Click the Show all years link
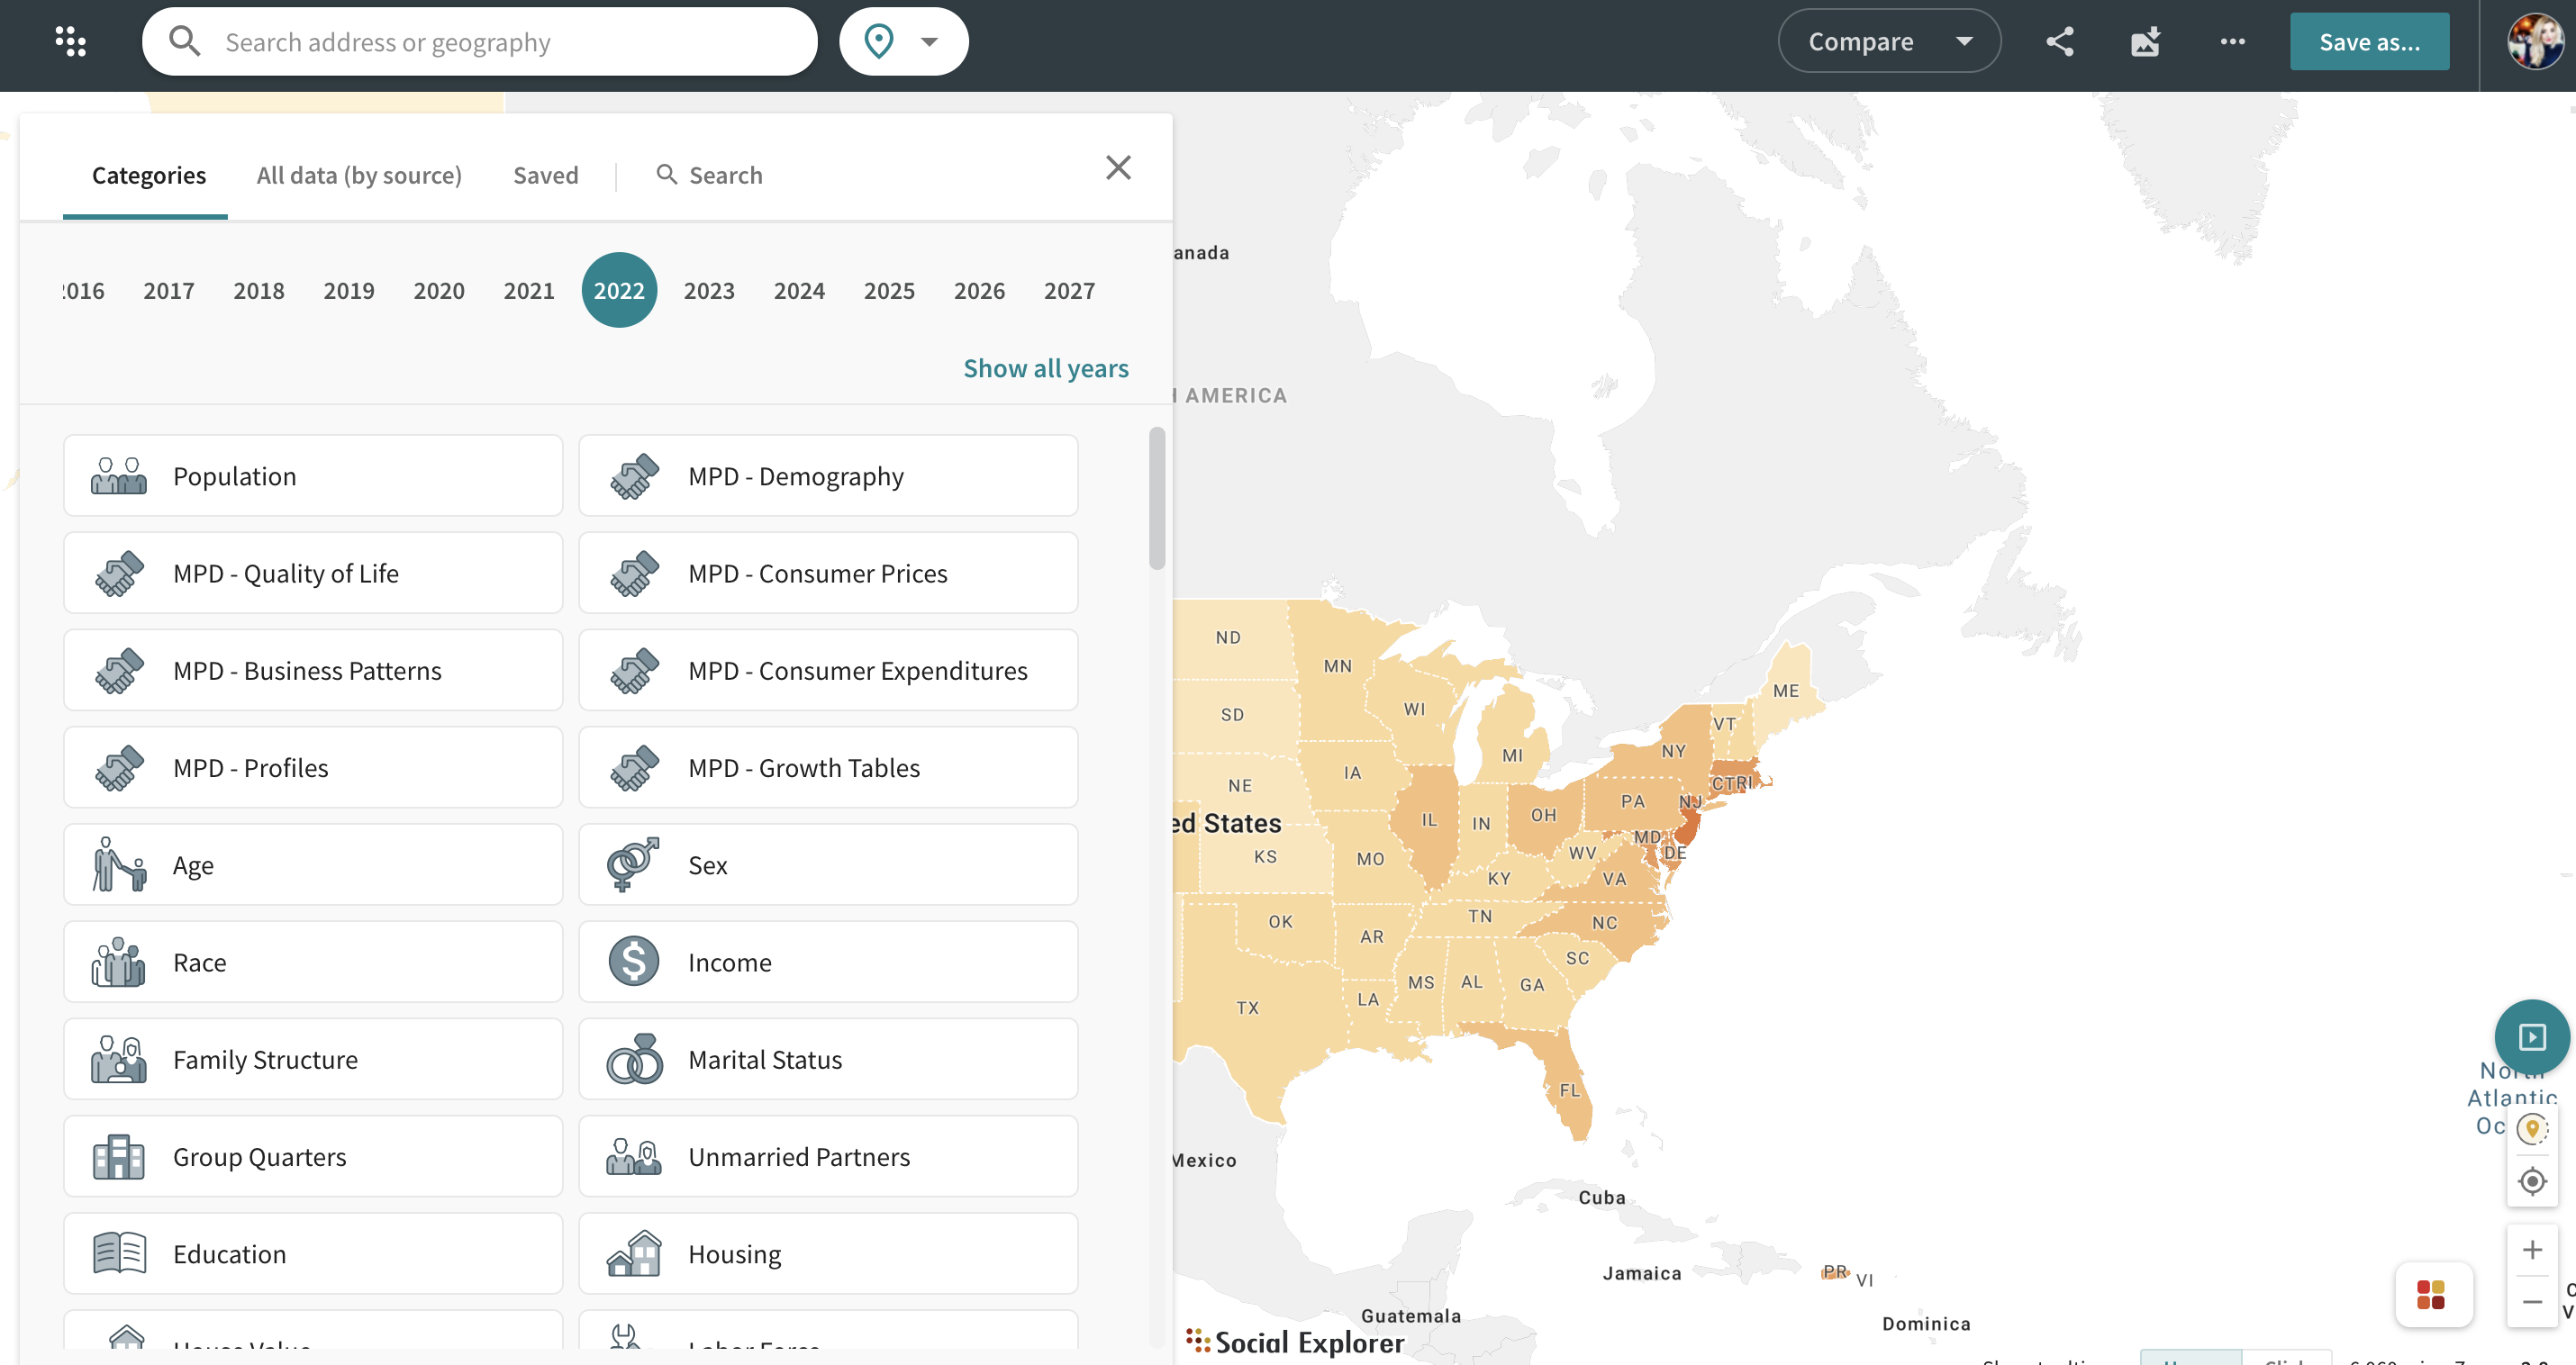 (1045, 368)
